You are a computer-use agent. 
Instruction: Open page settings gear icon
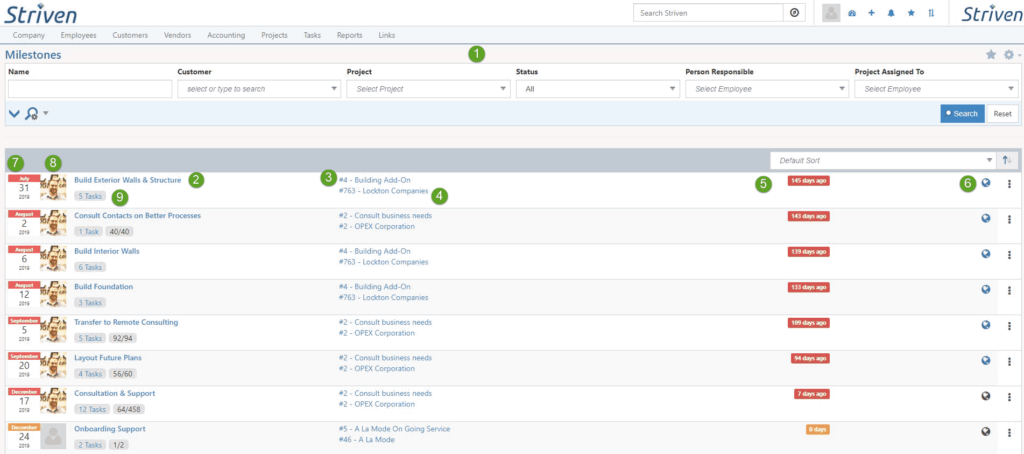1009,55
